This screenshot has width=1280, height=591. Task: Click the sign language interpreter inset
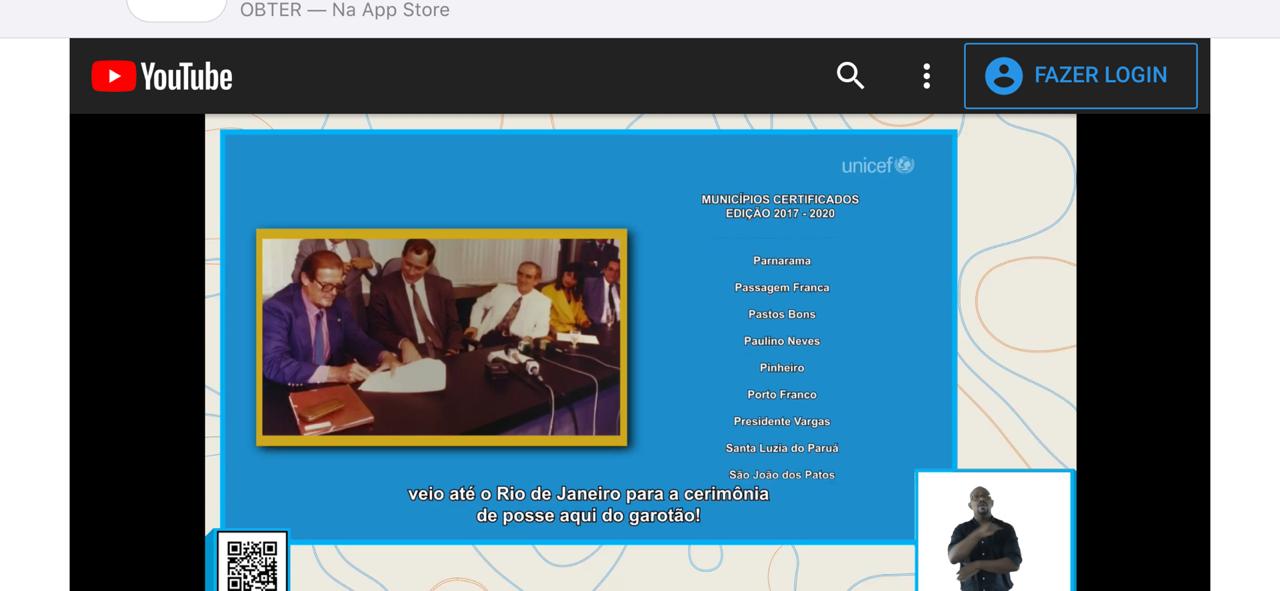pyautogui.click(x=995, y=531)
